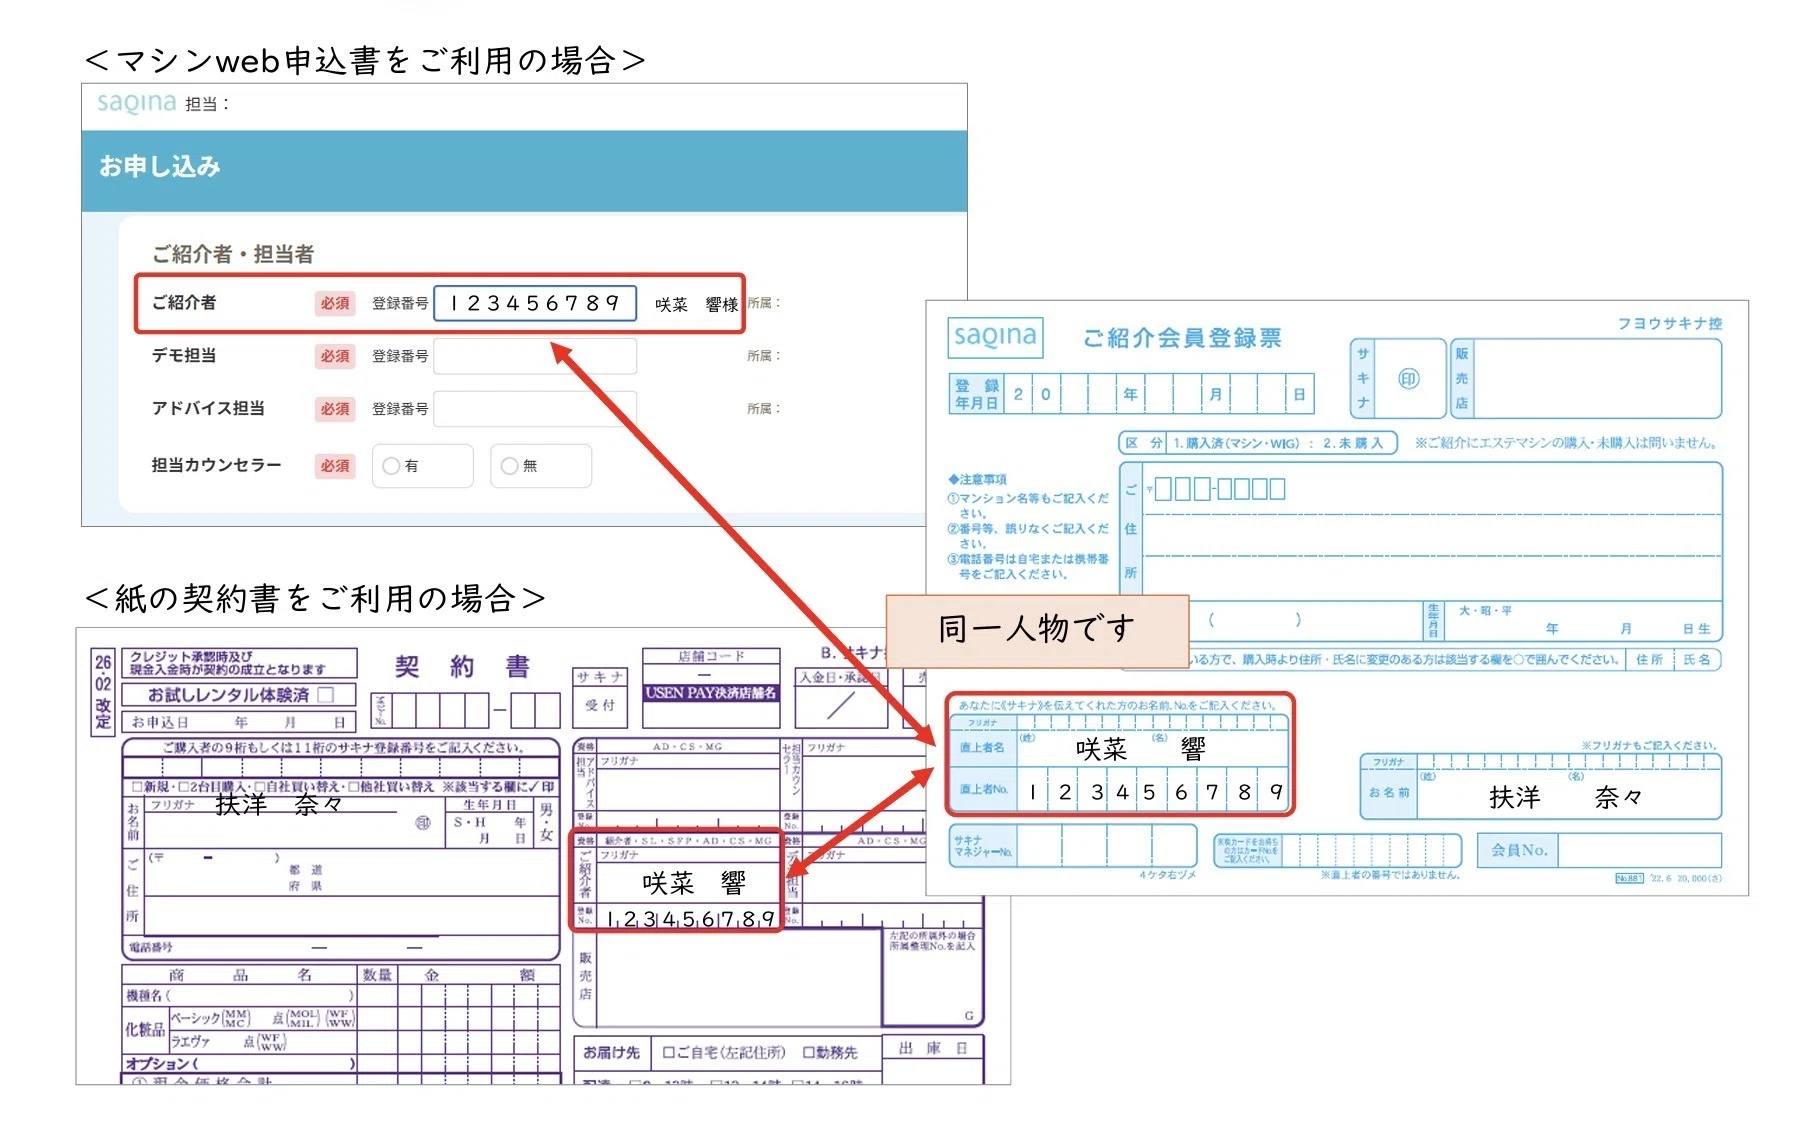
Task: Click the 印 seal mark on the 登録票
Action: point(1408,379)
